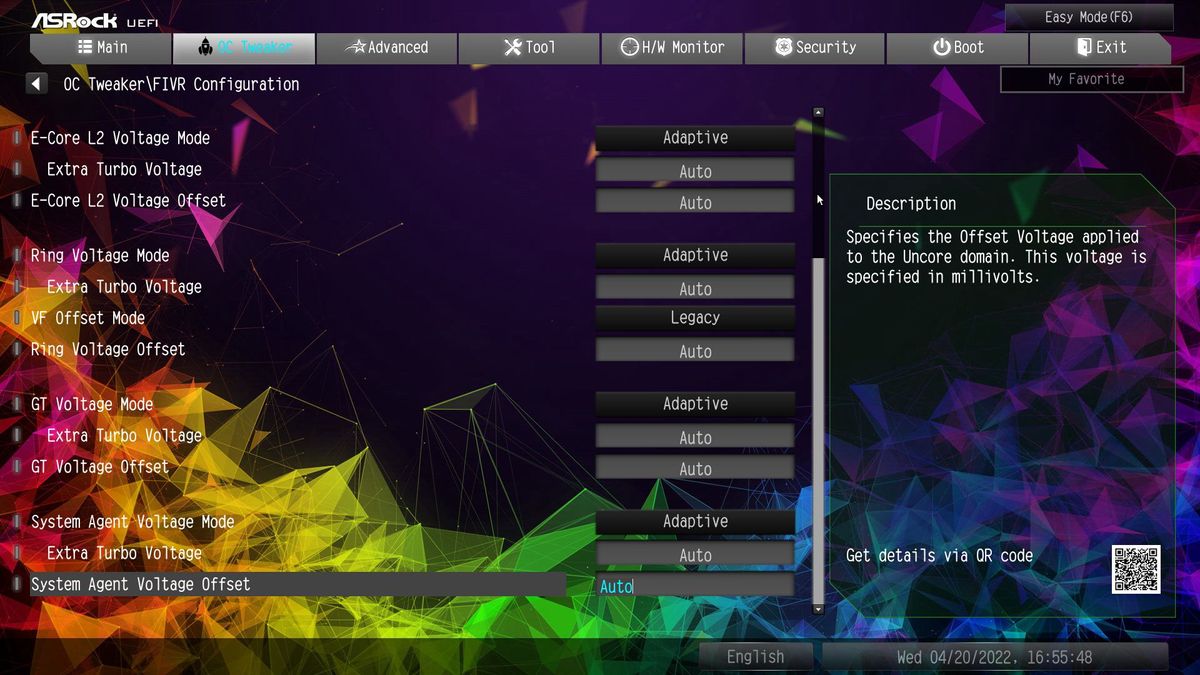Screen dimensions: 1200x675
Task: Go to the Tool tab
Action: pos(529,47)
